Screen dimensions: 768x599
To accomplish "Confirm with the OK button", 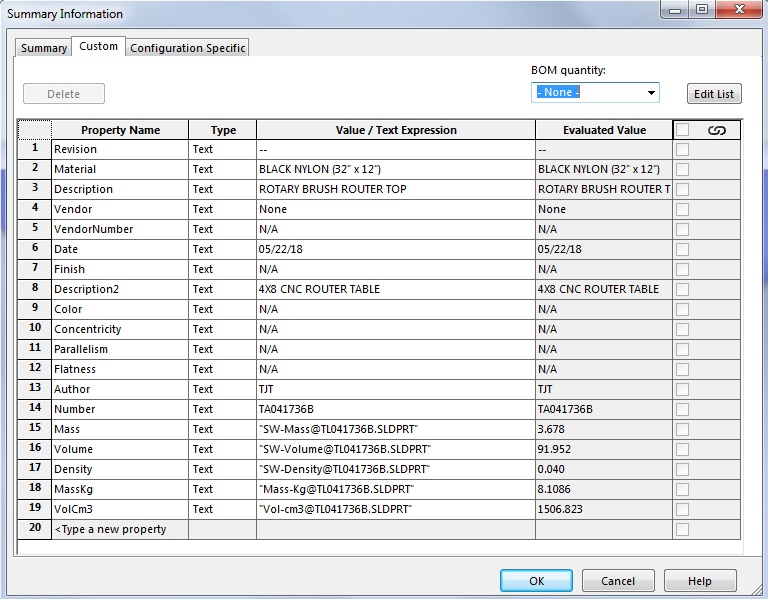I will point(536,581).
